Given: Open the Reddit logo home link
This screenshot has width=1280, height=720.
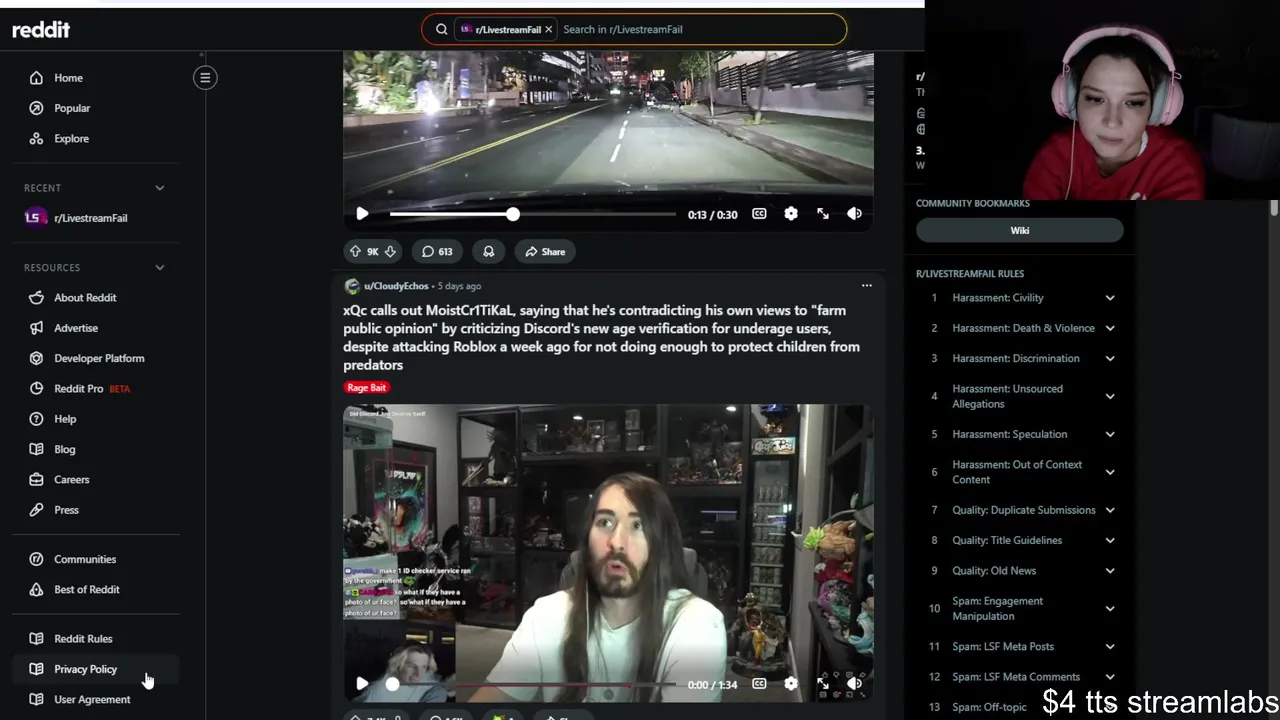Looking at the screenshot, I should coord(41,30).
